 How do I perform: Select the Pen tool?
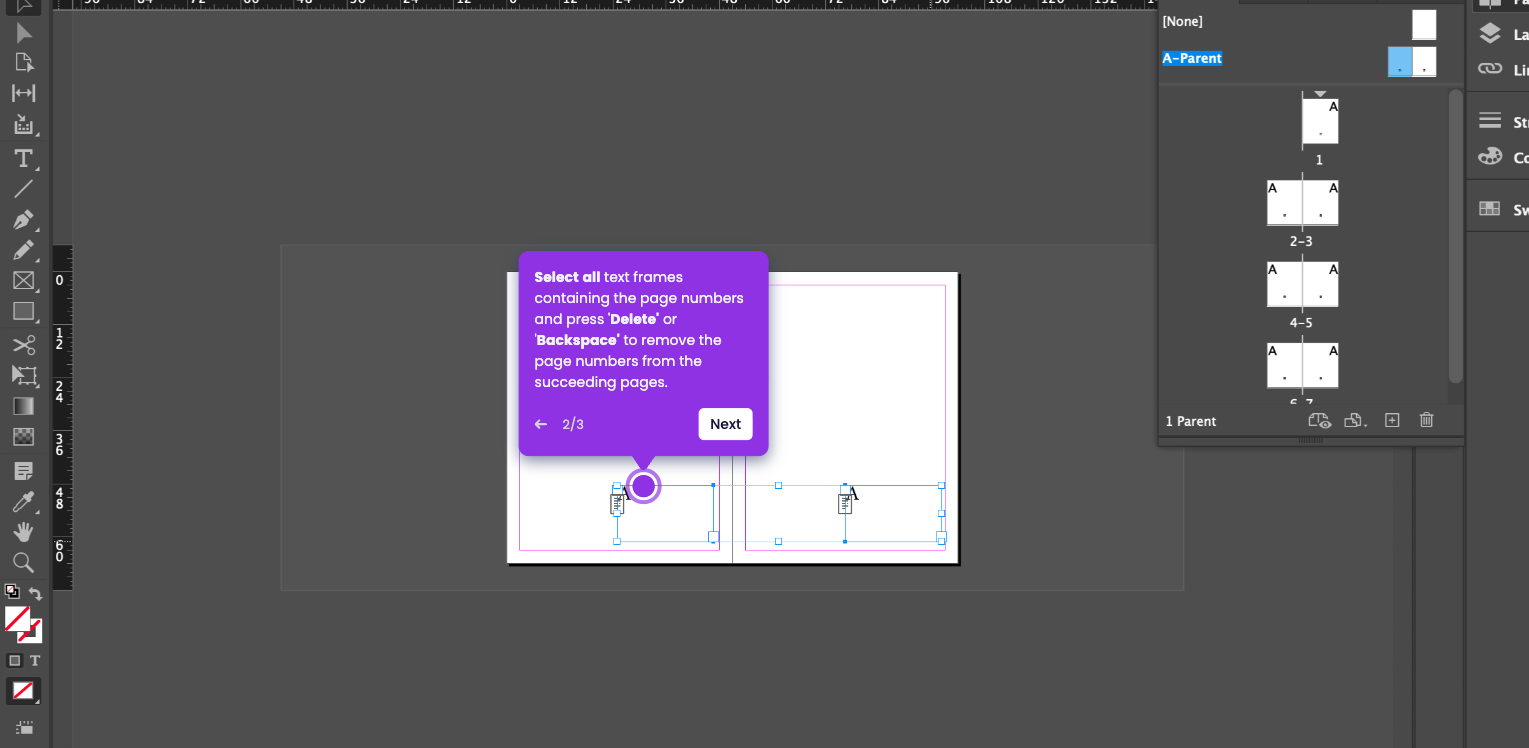pyautogui.click(x=23, y=219)
